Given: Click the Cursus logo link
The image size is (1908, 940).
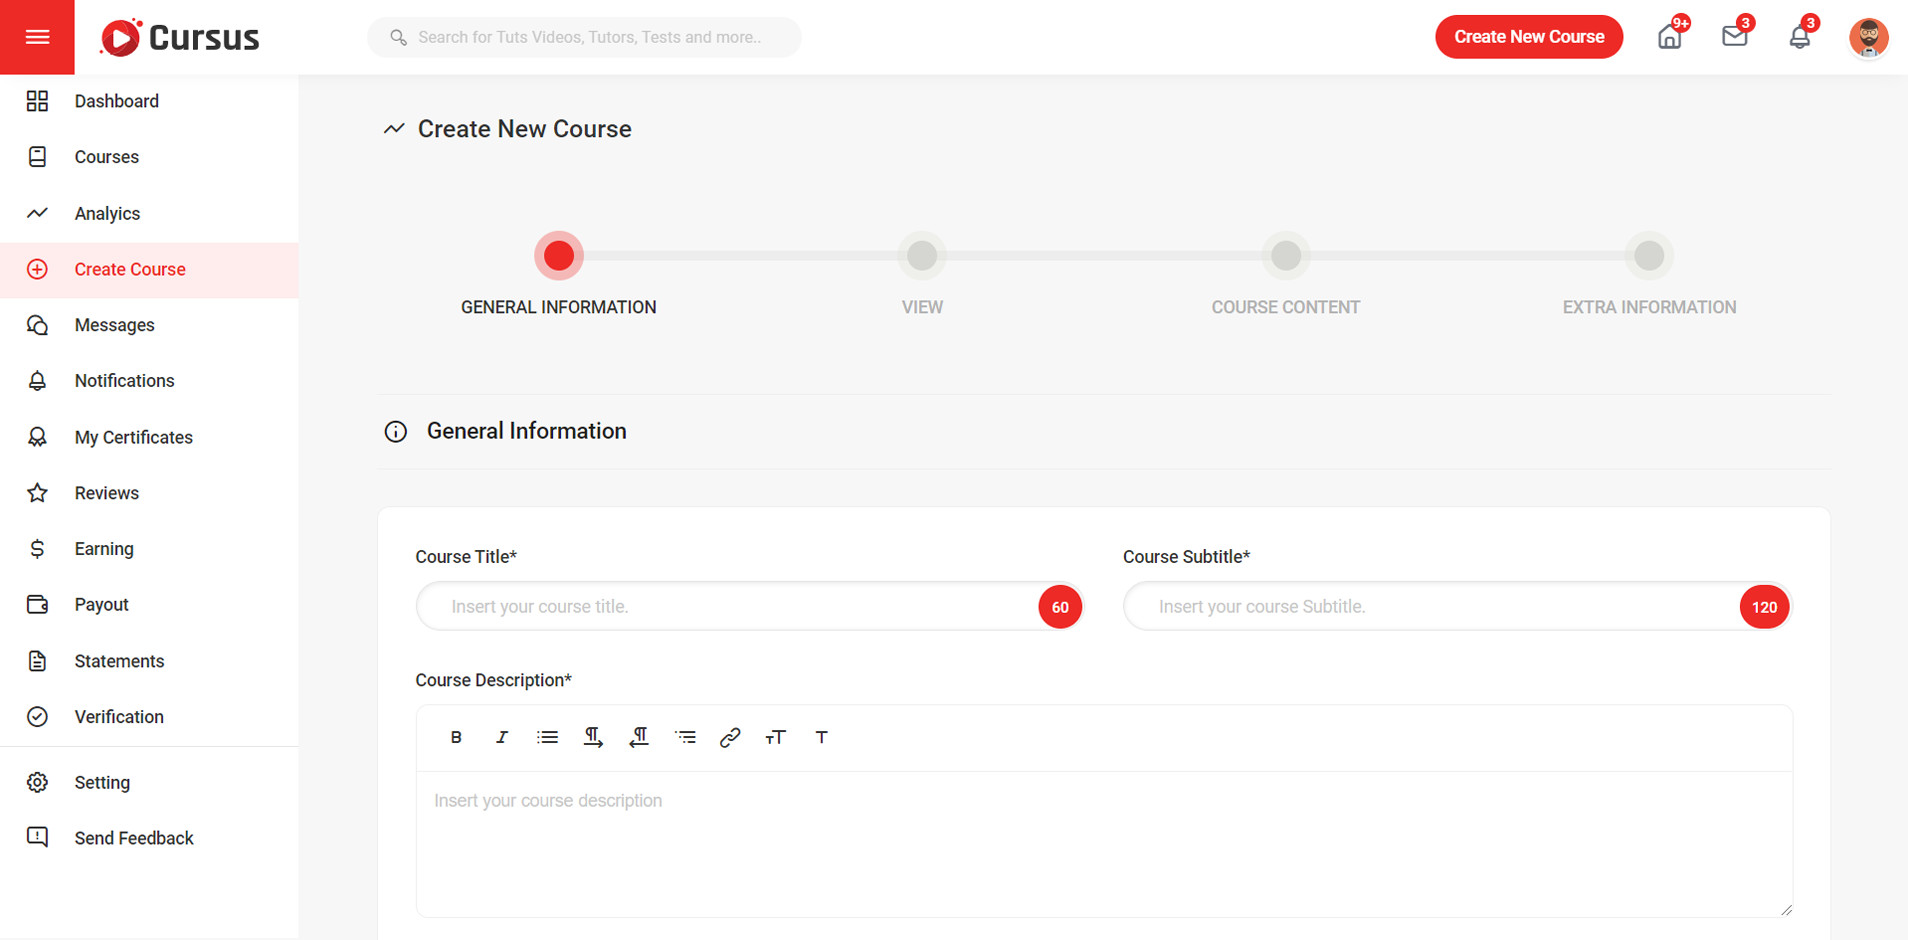Looking at the screenshot, I should point(180,38).
